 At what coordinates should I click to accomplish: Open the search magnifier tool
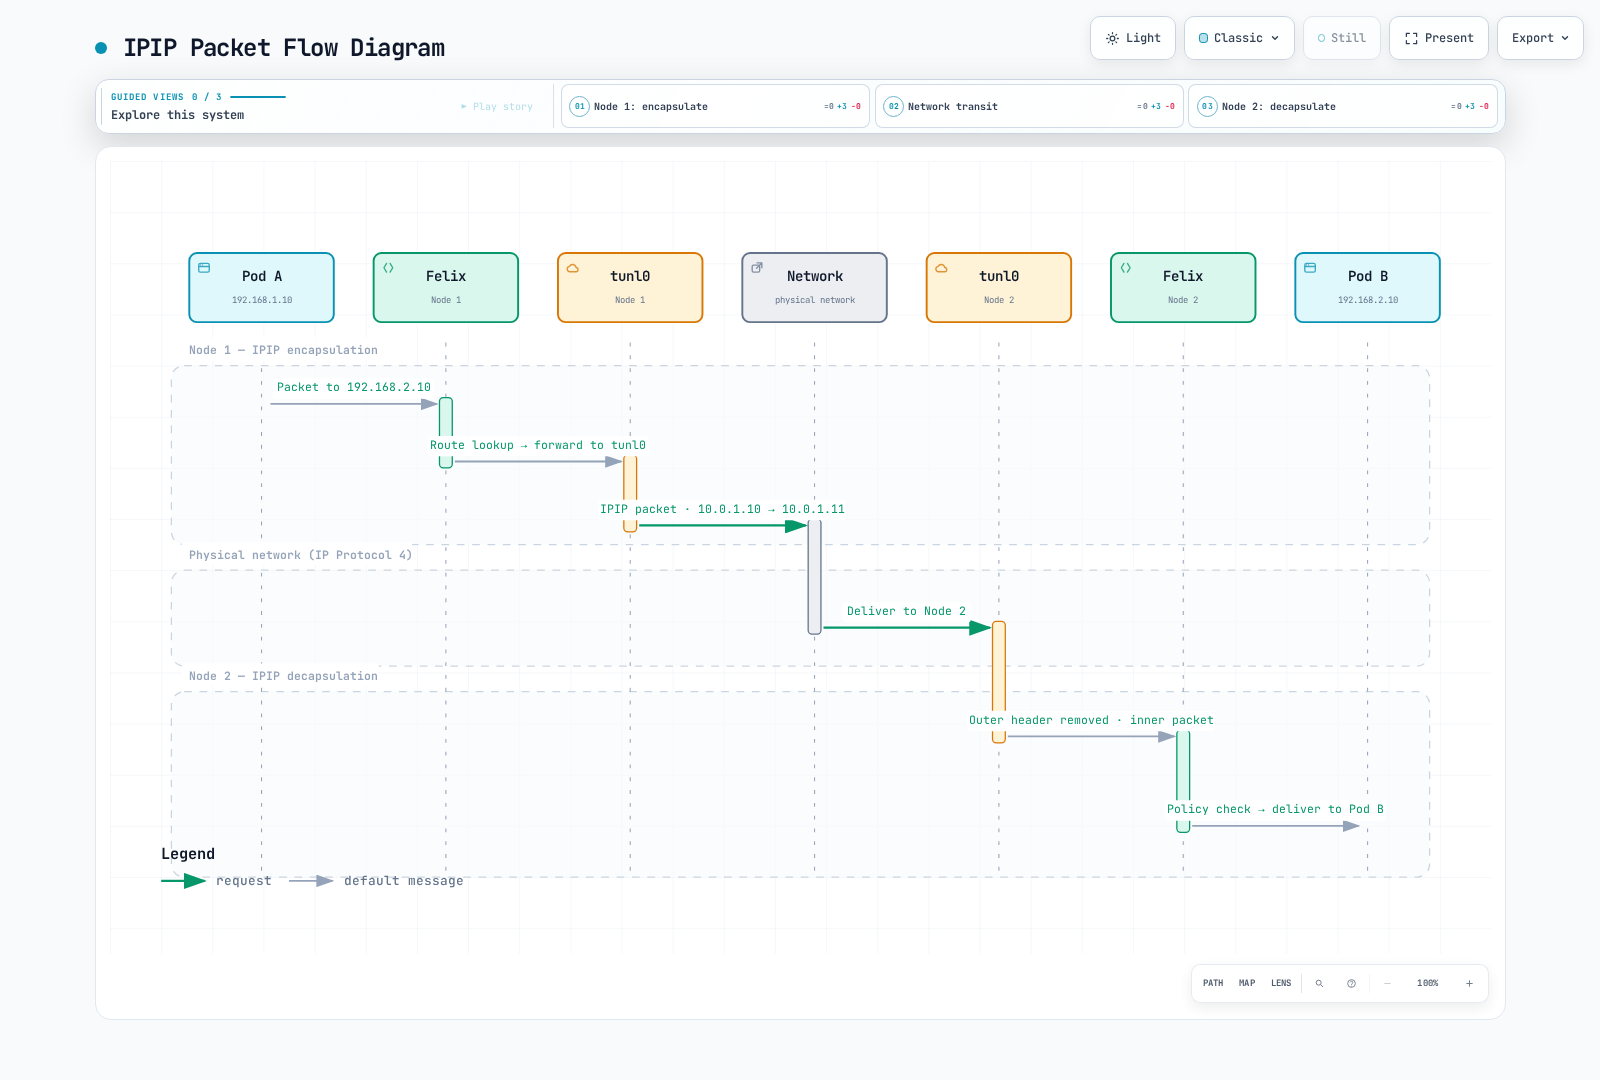[1319, 983]
